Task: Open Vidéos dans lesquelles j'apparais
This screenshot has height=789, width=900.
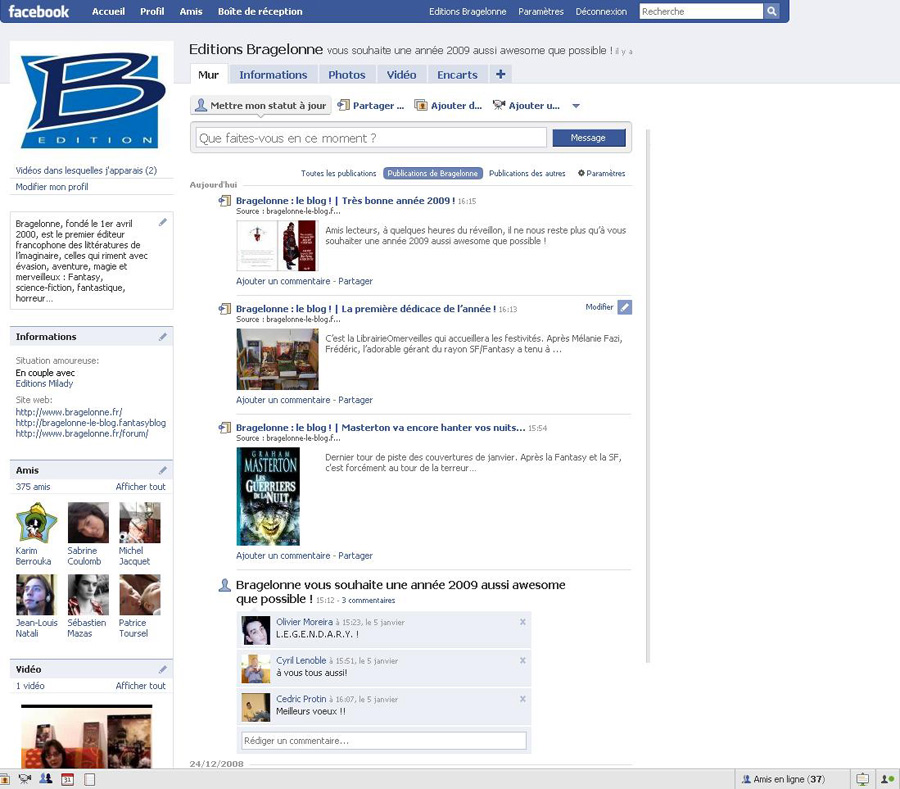Action: point(86,170)
